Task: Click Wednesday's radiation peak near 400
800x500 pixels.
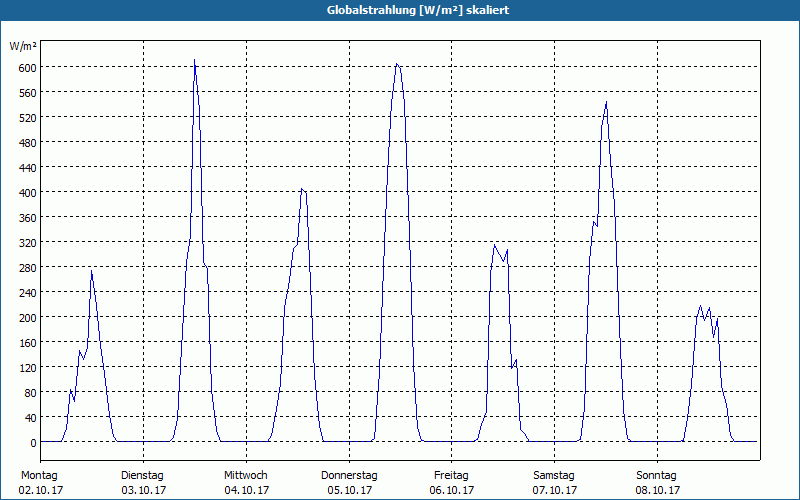Action: point(302,189)
